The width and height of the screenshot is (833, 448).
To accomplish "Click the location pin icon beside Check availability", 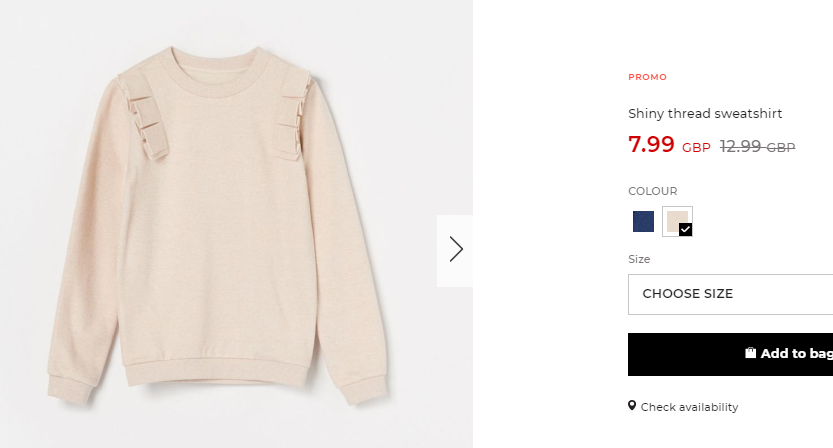I will point(632,406).
